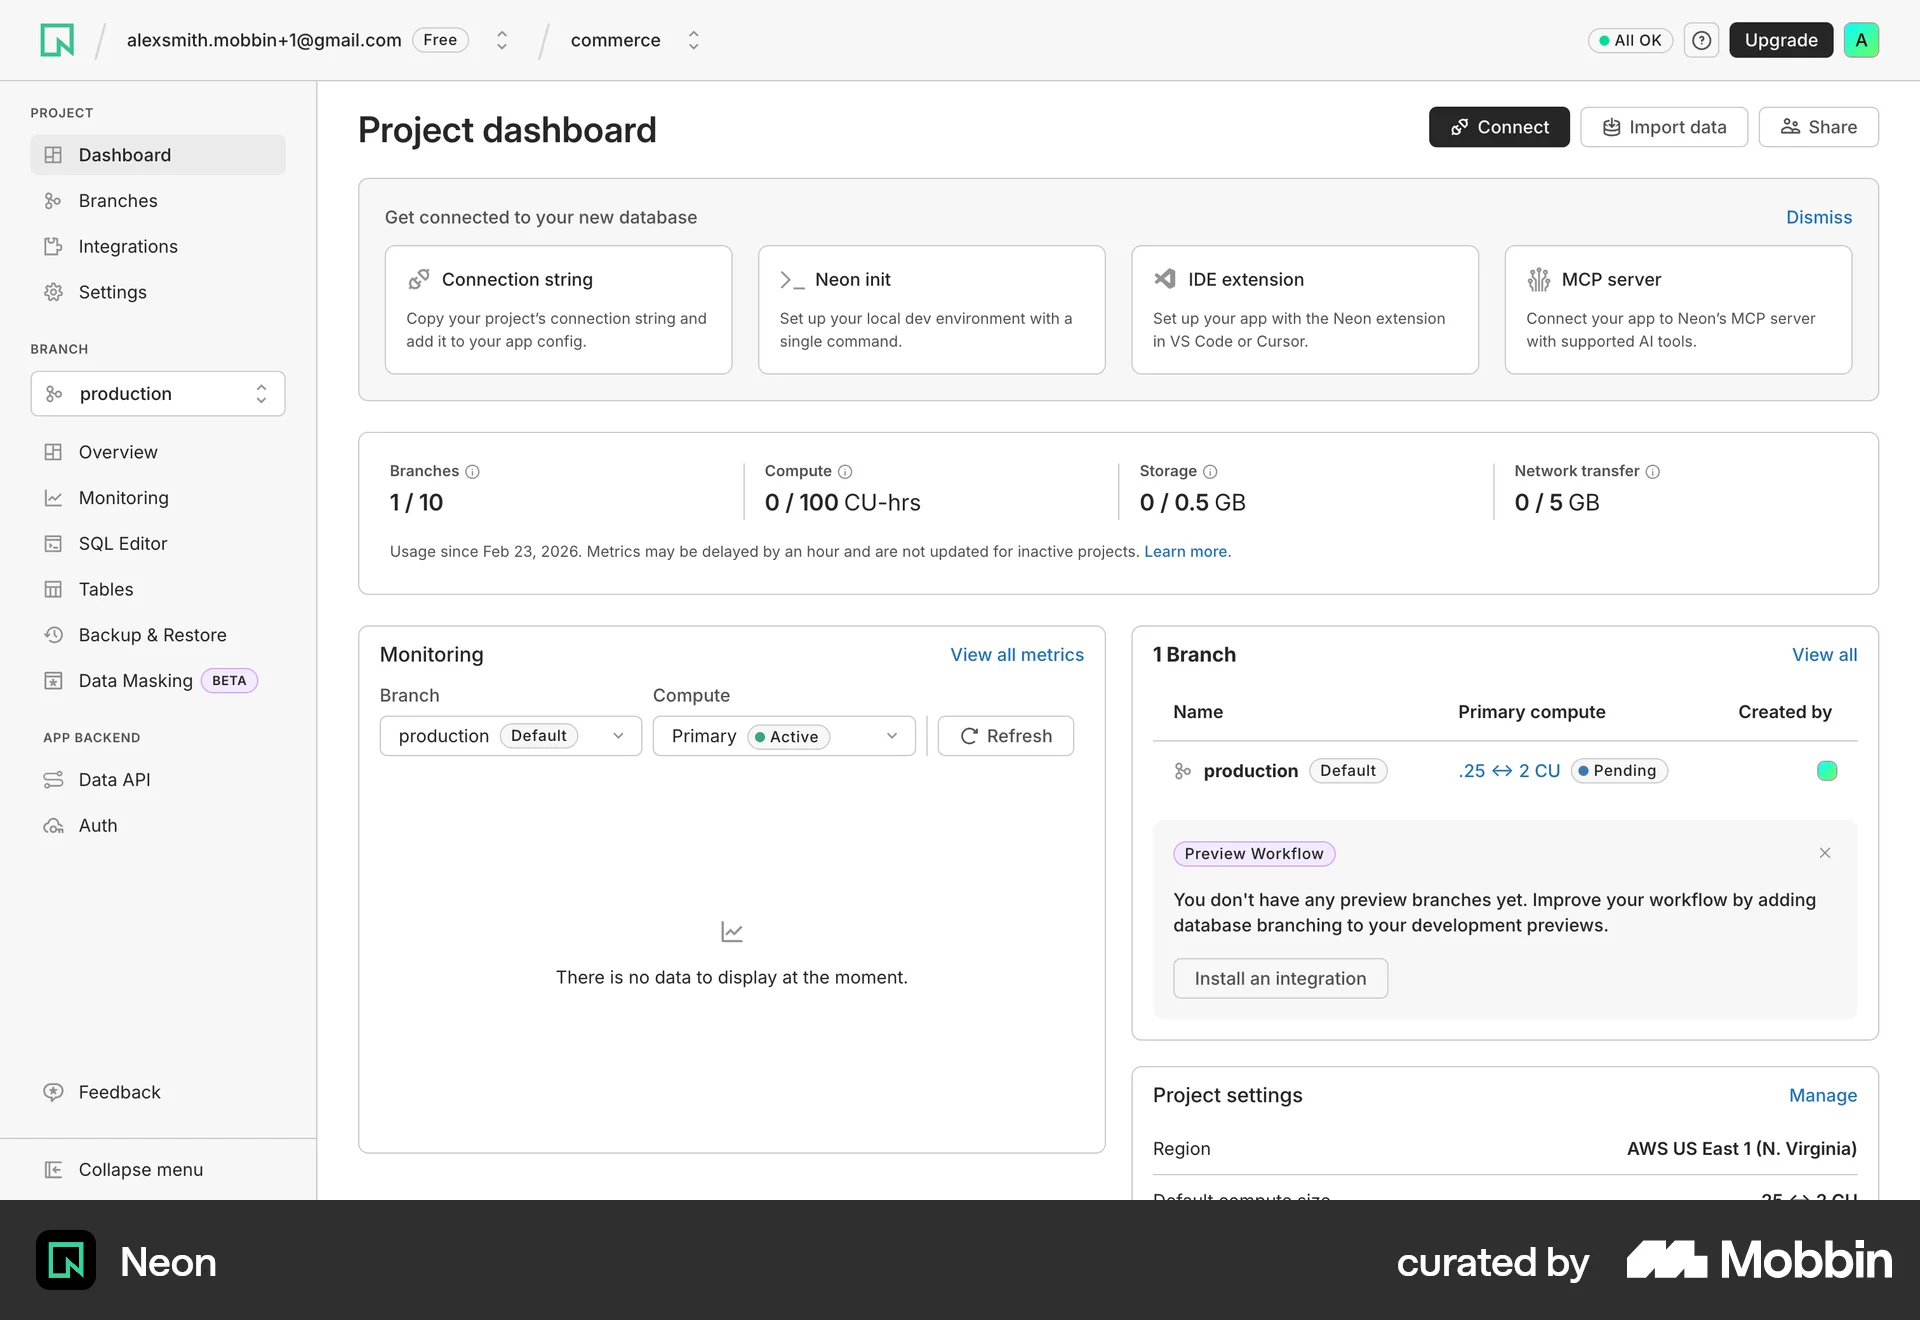Click the Collapse menu label
This screenshot has height=1320, width=1920.
point(141,1170)
